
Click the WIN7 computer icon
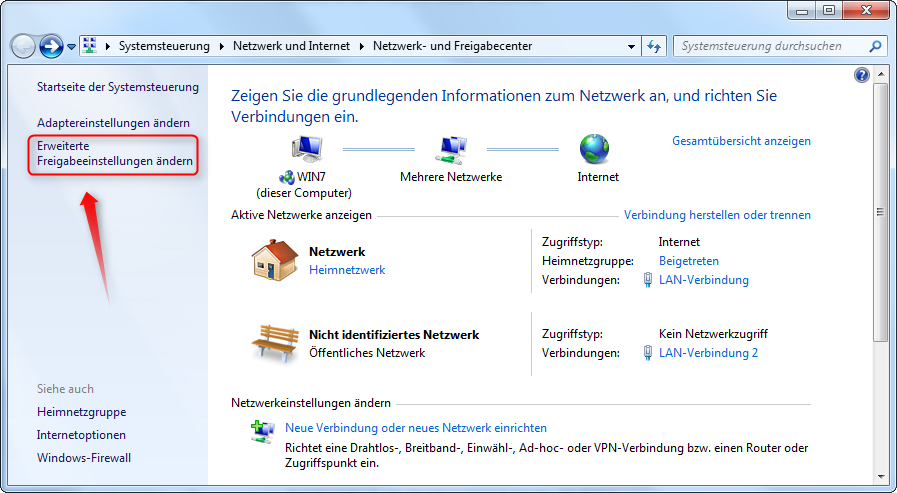point(307,150)
